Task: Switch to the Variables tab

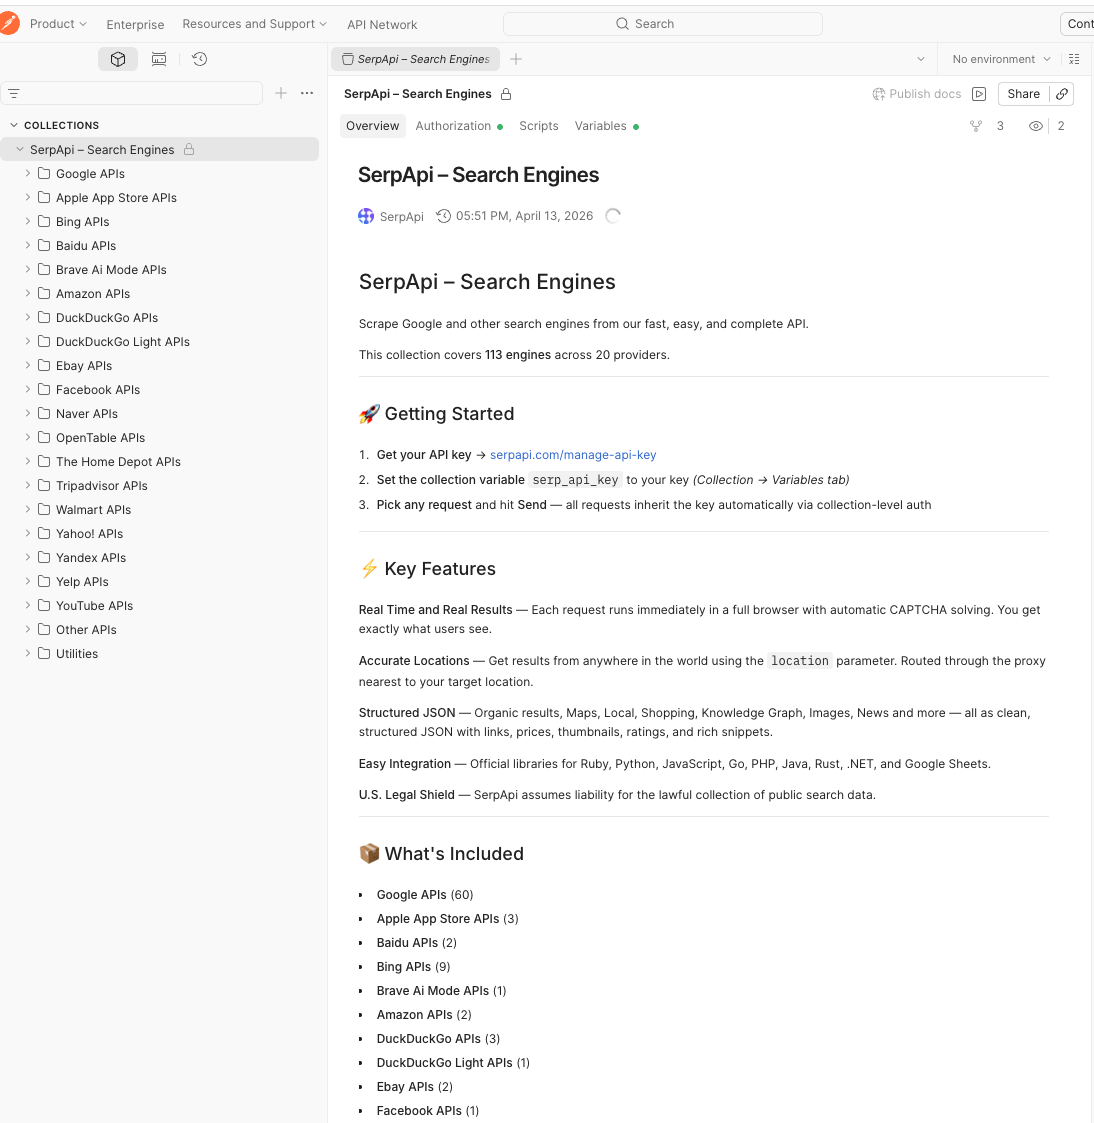Action: click(x=606, y=126)
